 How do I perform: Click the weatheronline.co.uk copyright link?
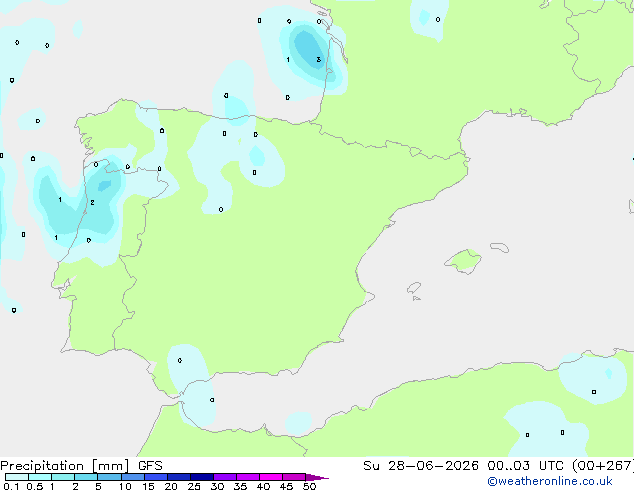pyautogui.click(x=550, y=481)
